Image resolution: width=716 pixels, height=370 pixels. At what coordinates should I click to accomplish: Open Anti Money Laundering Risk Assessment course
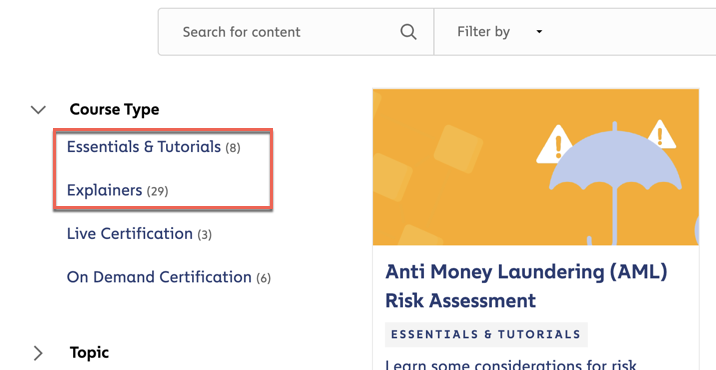click(x=526, y=286)
